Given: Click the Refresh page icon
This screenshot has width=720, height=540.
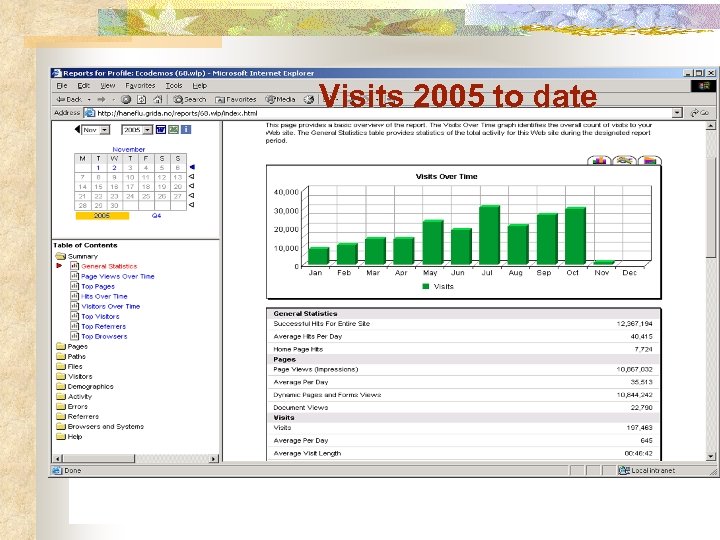Looking at the screenshot, I should pos(142,99).
